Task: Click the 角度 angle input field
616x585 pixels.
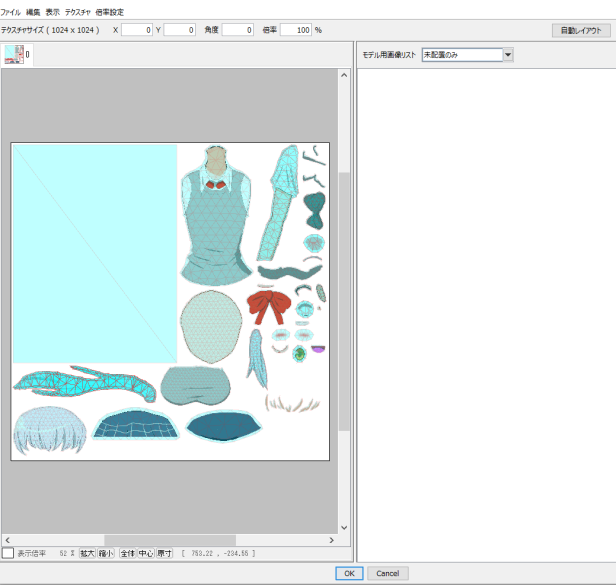Action: (238, 30)
